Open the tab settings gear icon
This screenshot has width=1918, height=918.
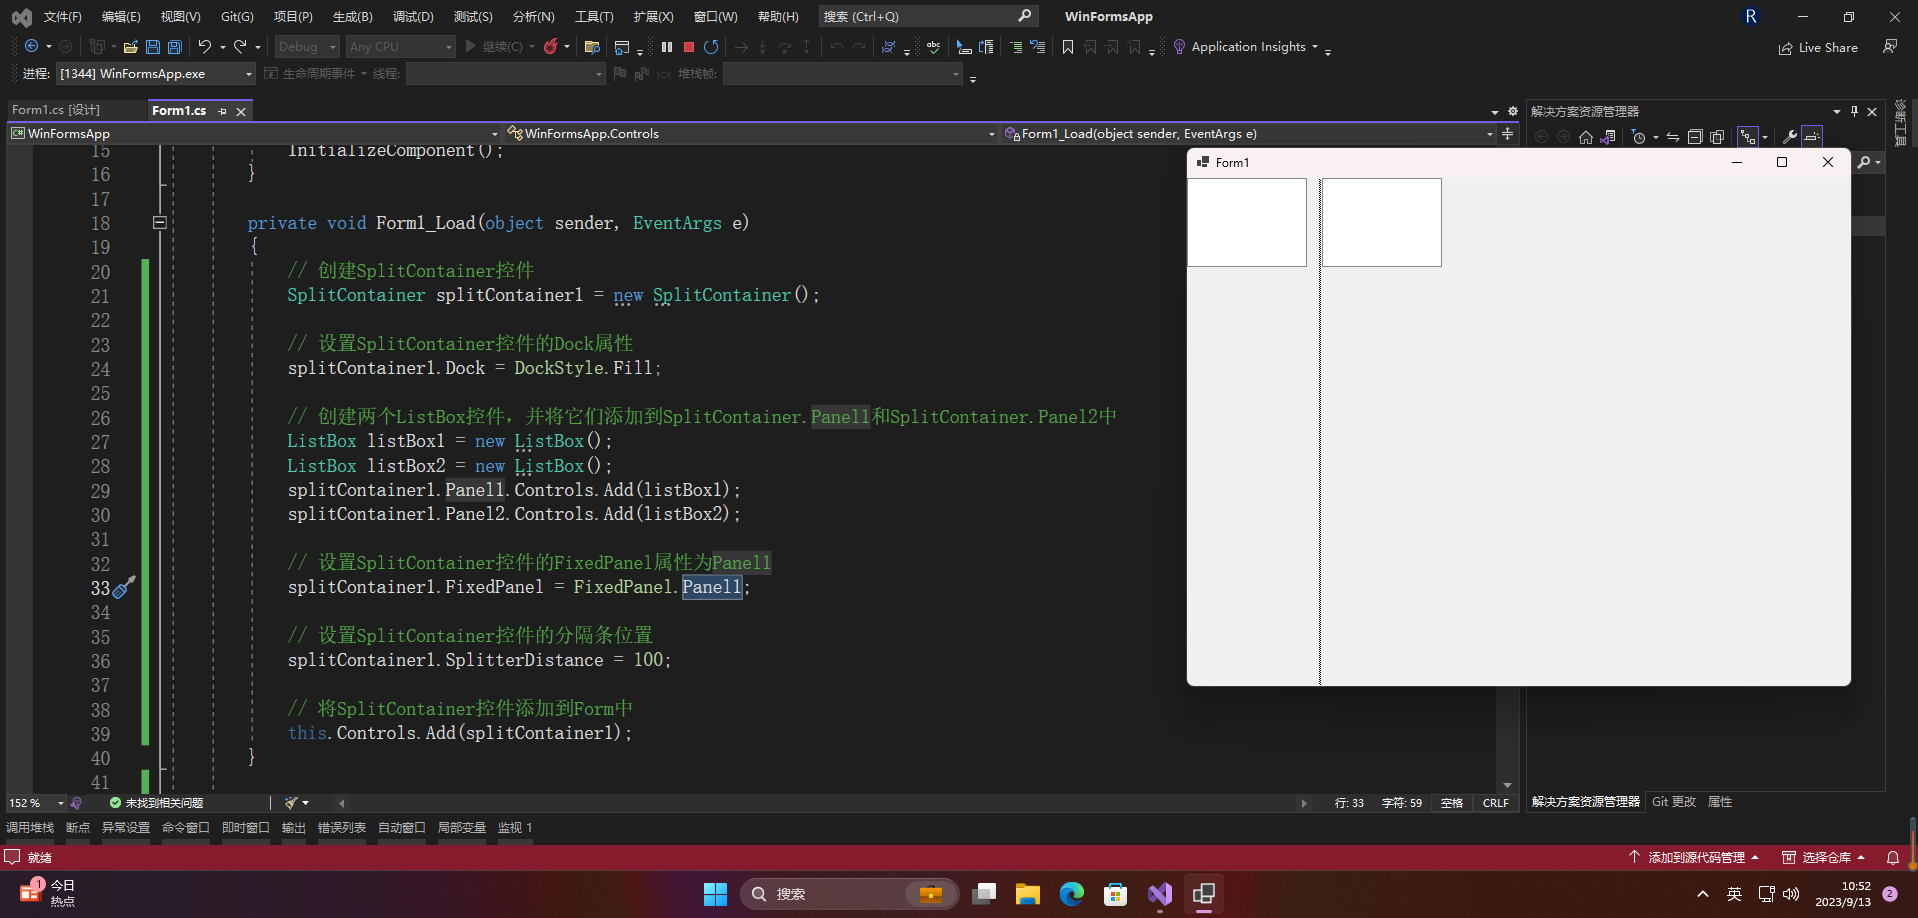click(1513, 111)
